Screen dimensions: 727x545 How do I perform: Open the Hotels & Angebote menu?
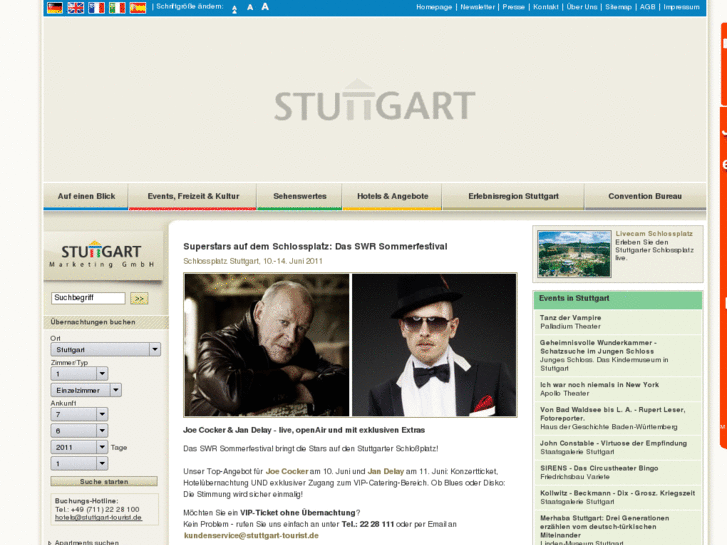point(392,196)
